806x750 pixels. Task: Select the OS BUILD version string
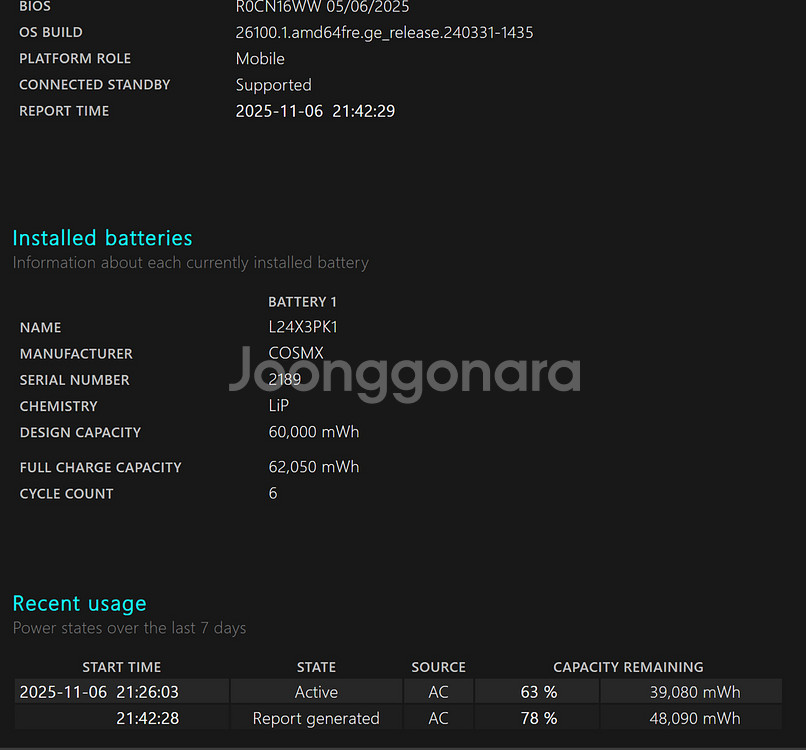[x=384, y=32]
